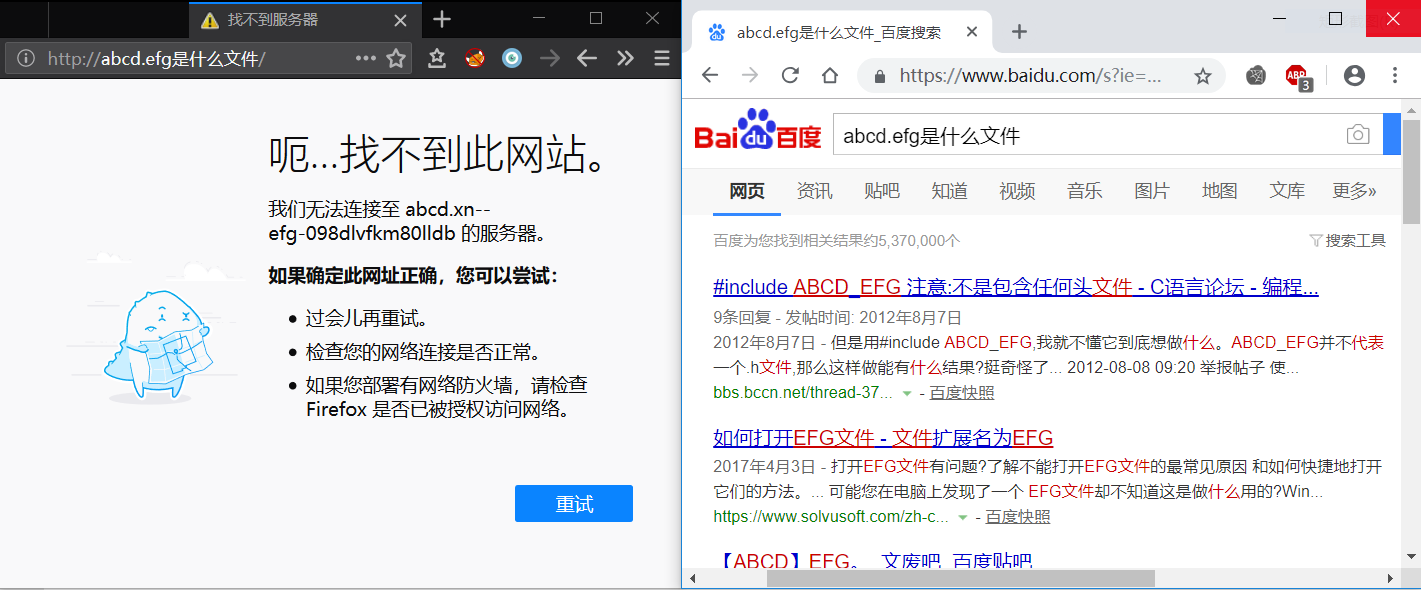1421x590 pixels.
Task: Click Chrome horizontal scrollbar thumb
Action: [x=960, y=579]
